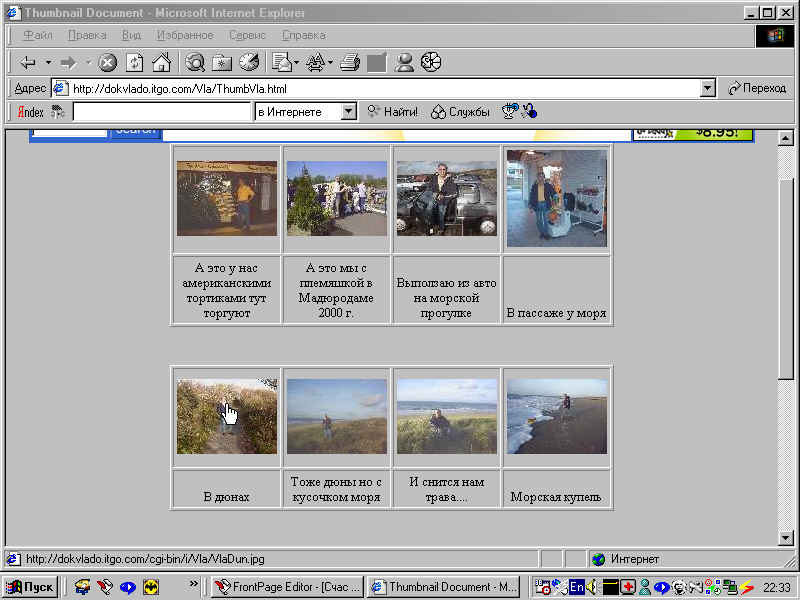
Task: Open the 'В дюнах' dunes thumbnail
Action: 226,416
